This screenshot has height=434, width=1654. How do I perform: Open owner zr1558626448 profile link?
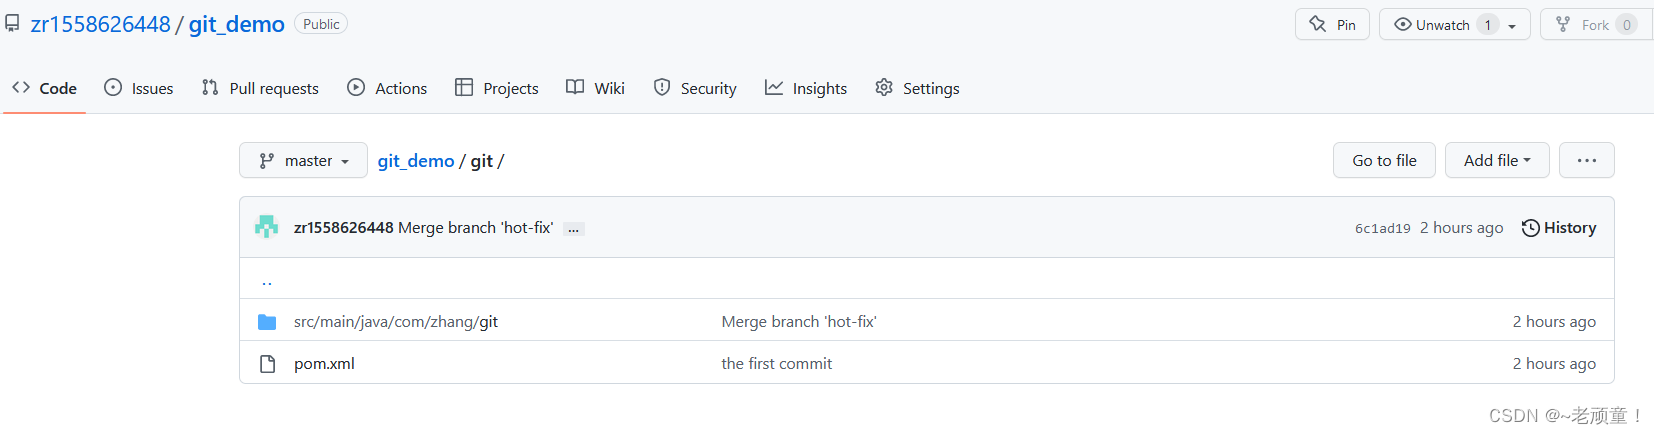(101, 24)
